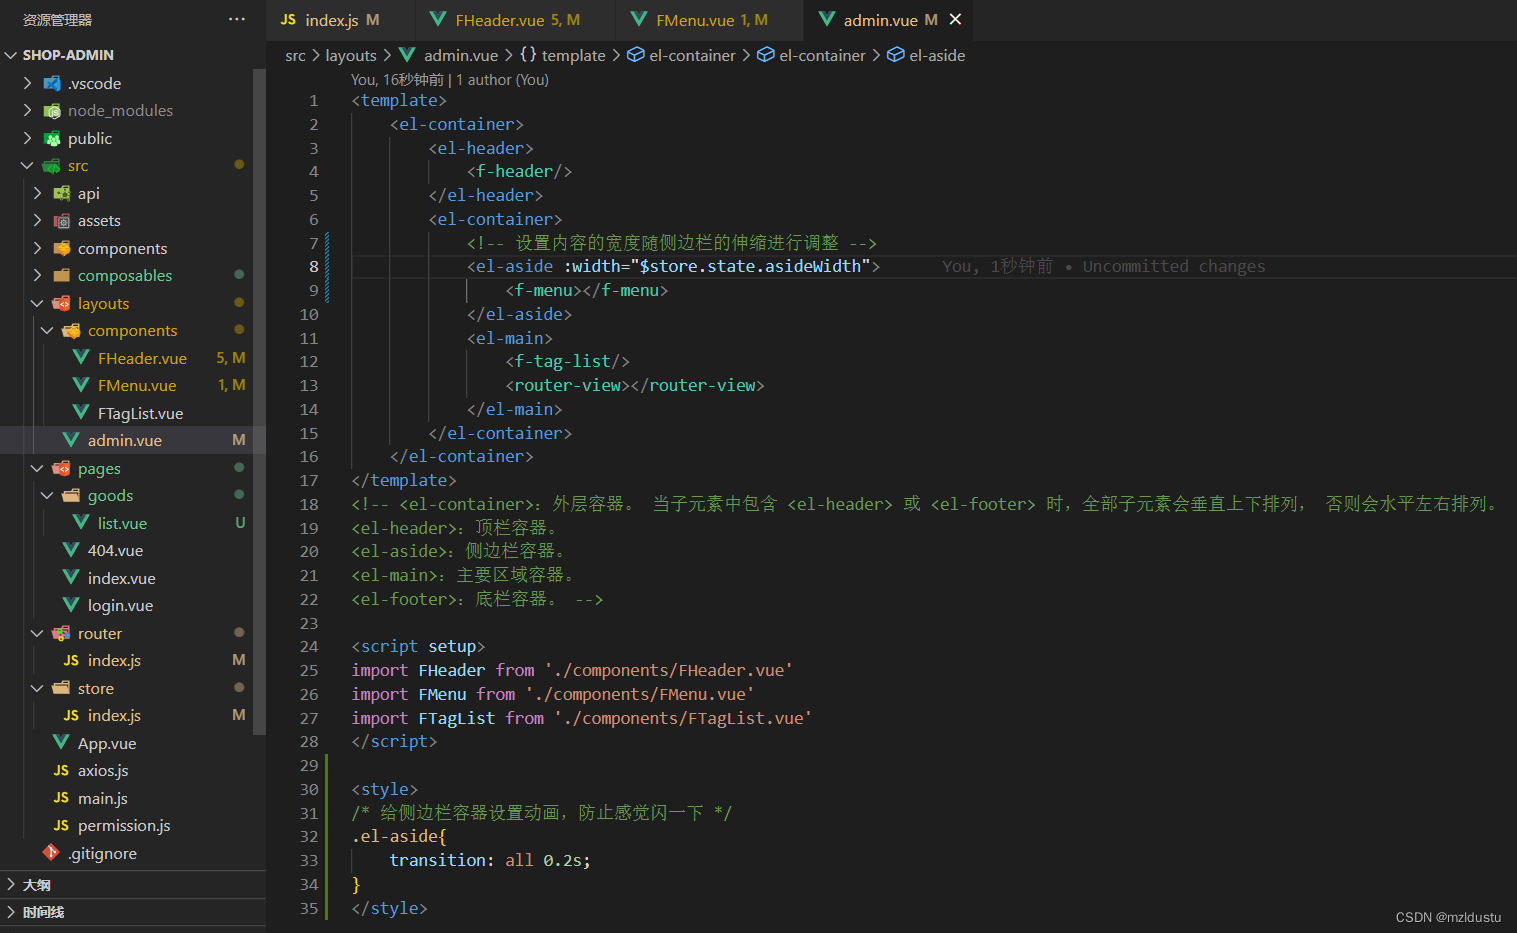The image size is (1517, 933).
Task: Expand the 时间线 timeline section
Action: [11, 912]
